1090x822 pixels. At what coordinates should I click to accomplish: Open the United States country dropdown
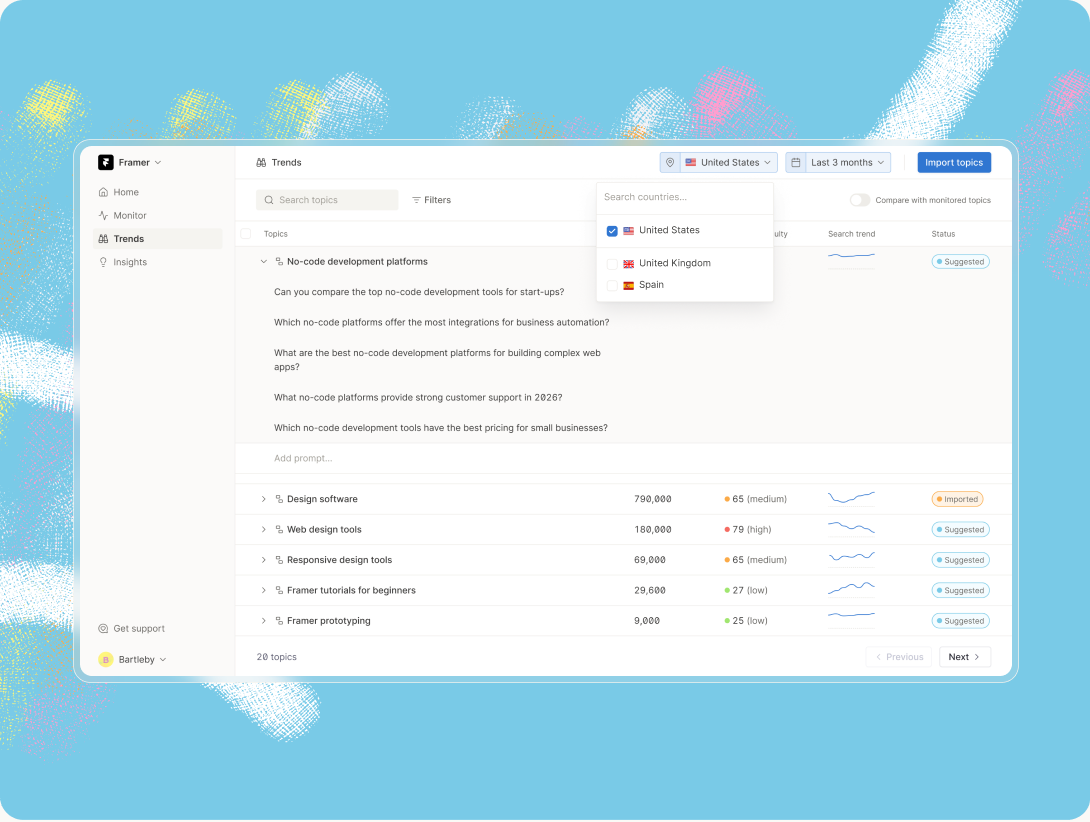pos(729,163)
